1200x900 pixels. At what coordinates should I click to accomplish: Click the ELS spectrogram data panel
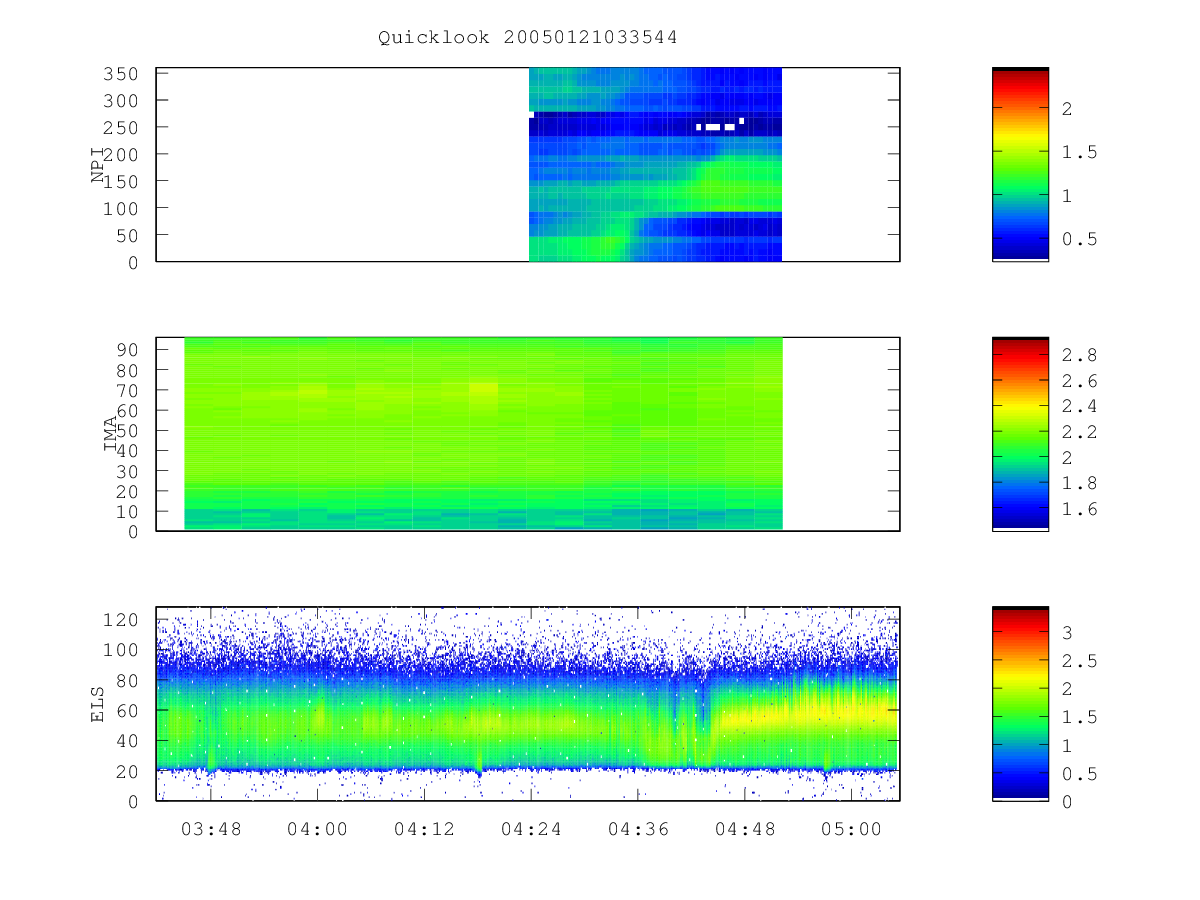(x=528, y=704)
